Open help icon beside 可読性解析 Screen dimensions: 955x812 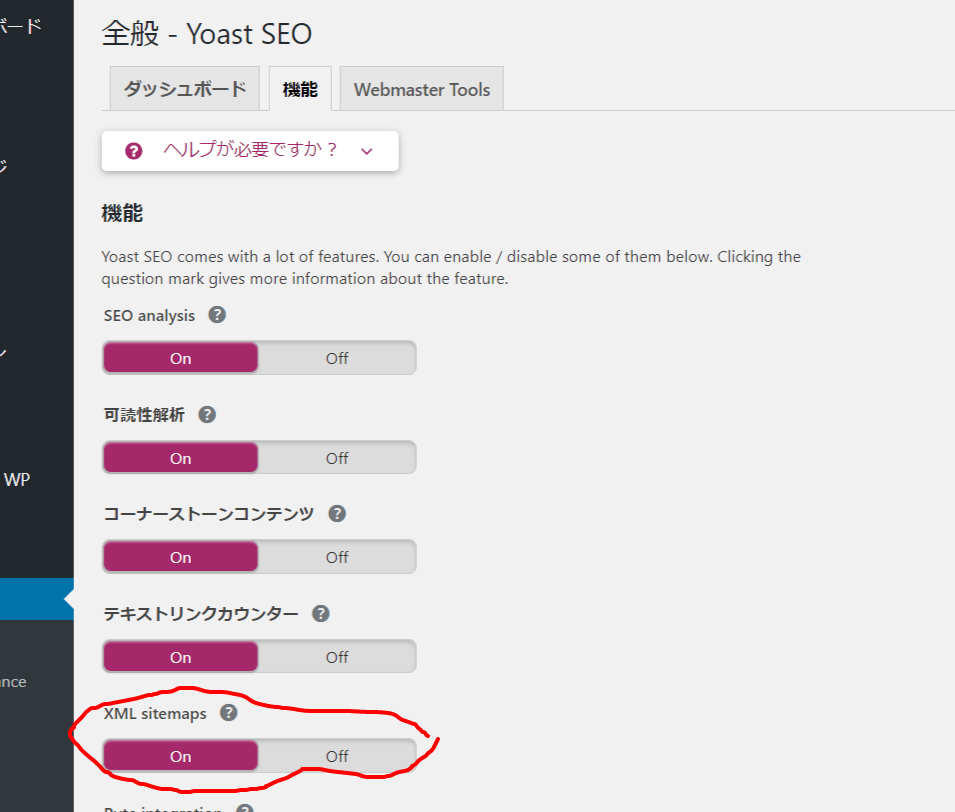point(207,415)
